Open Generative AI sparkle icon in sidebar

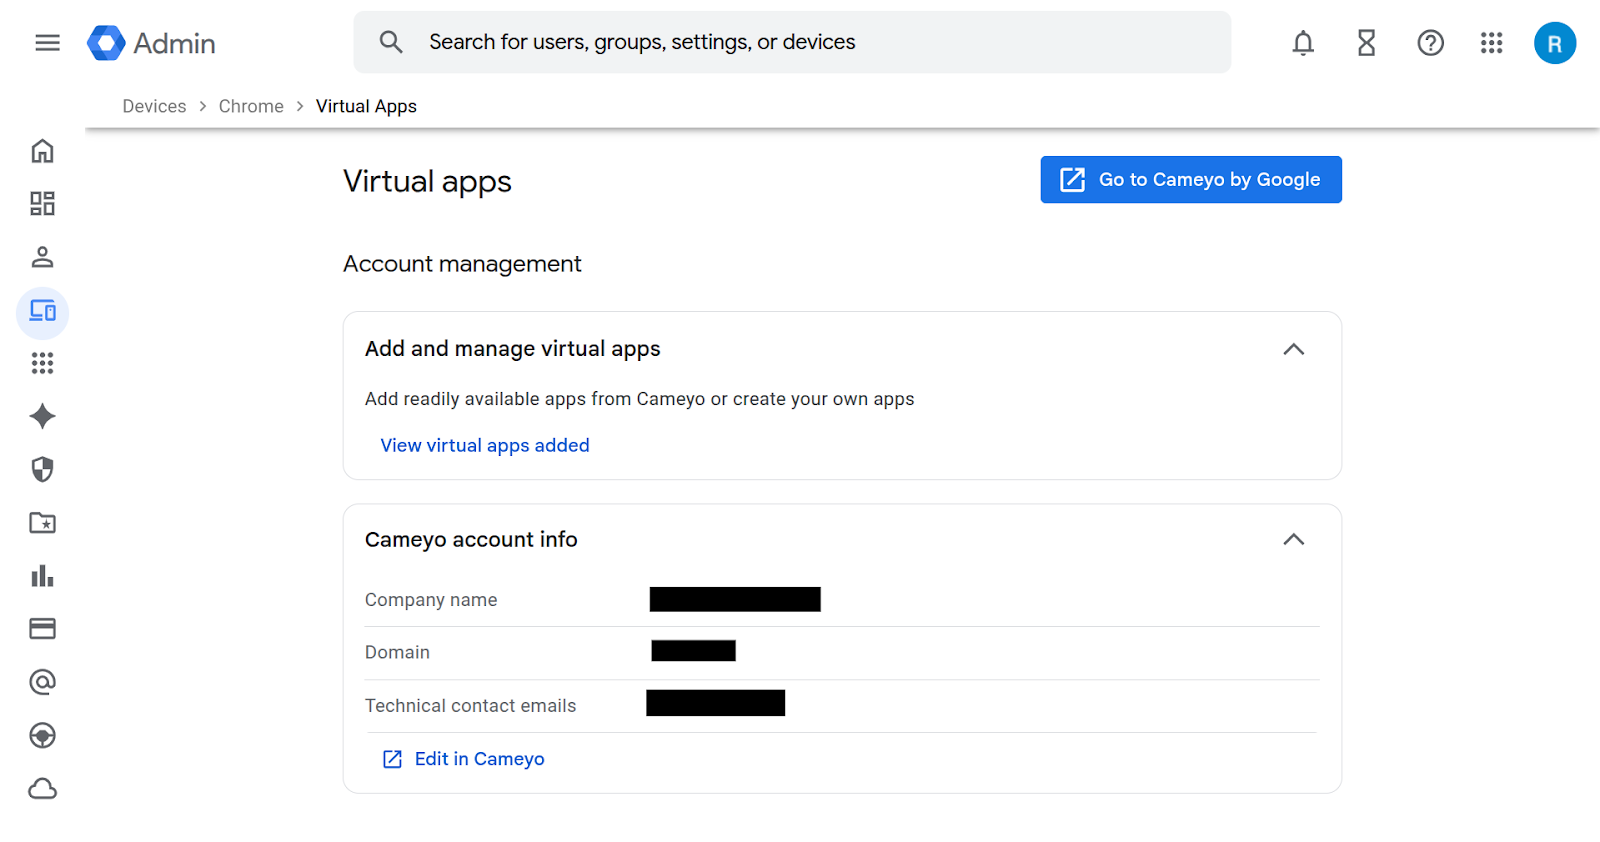click(x=42, y=416)
